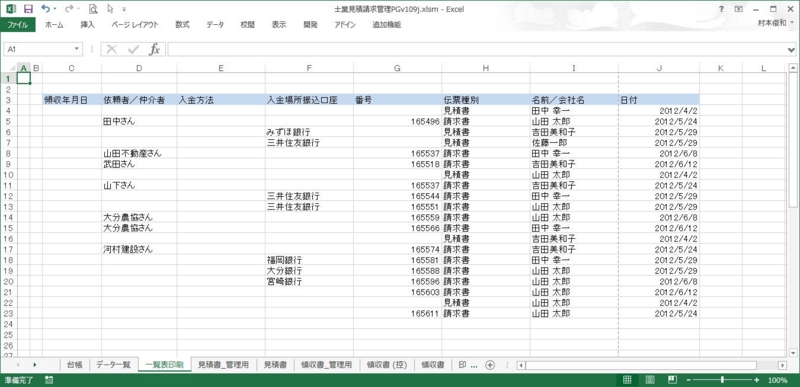Image resolution: width=800 pixels, height=387 pixels.
Task: Click the zoom slider handle
Action: click(x=722, y=380)
